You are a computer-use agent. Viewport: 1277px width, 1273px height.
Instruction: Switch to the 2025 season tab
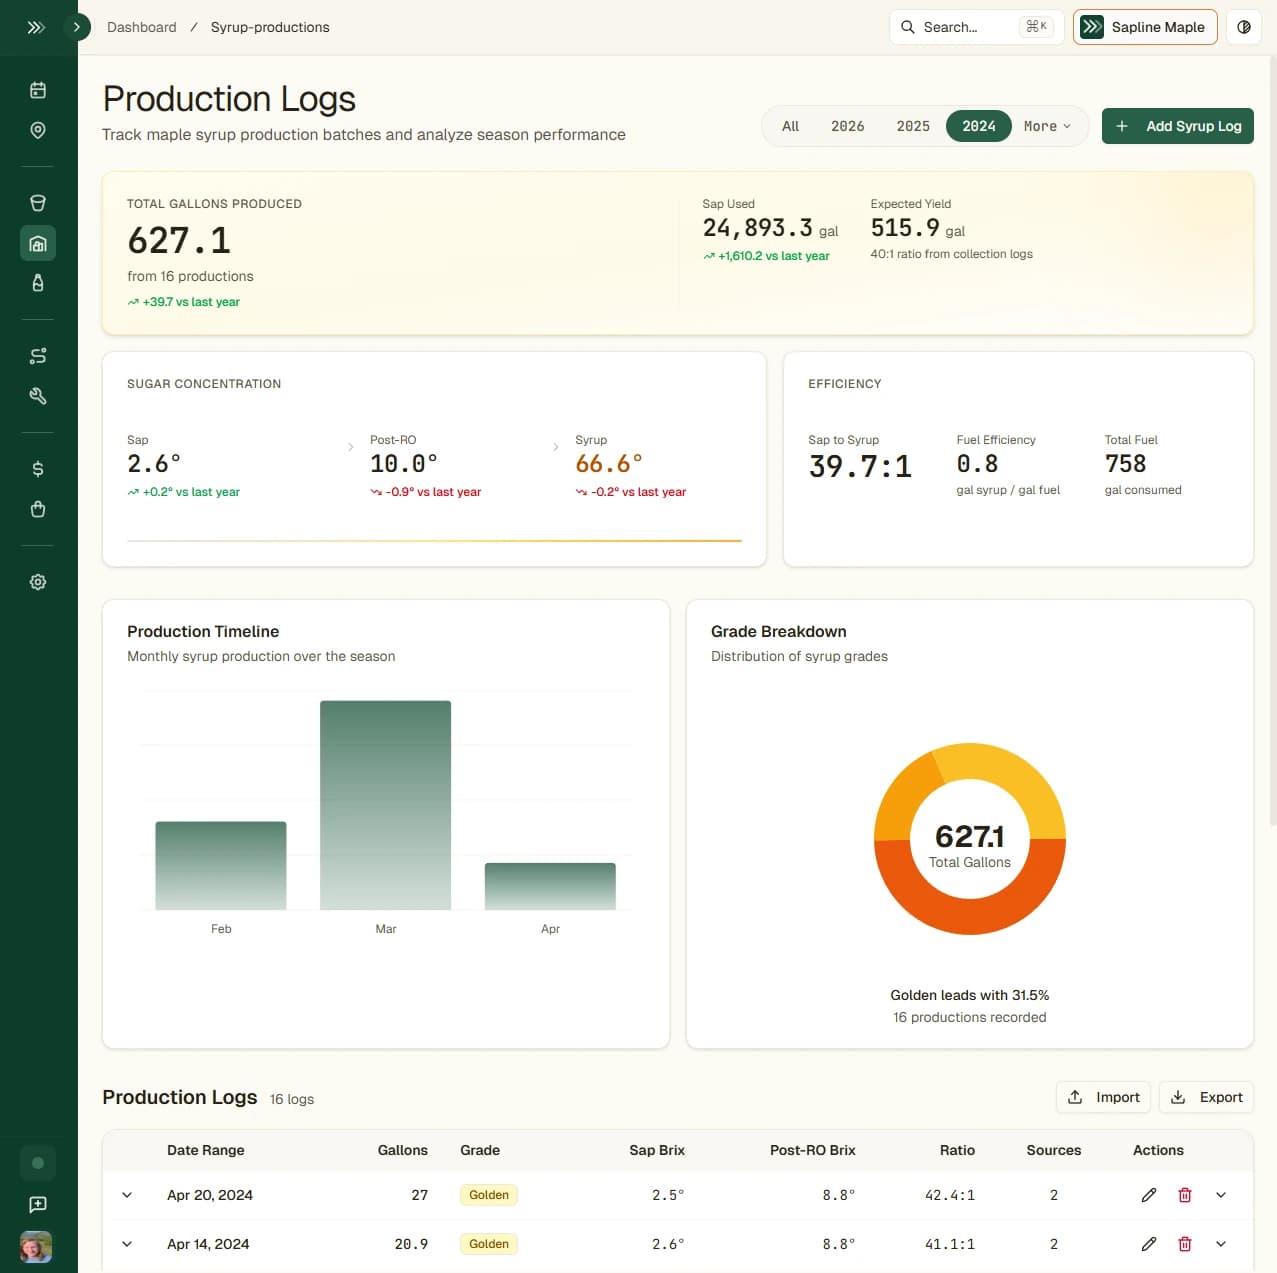click(x=912, y=126)
